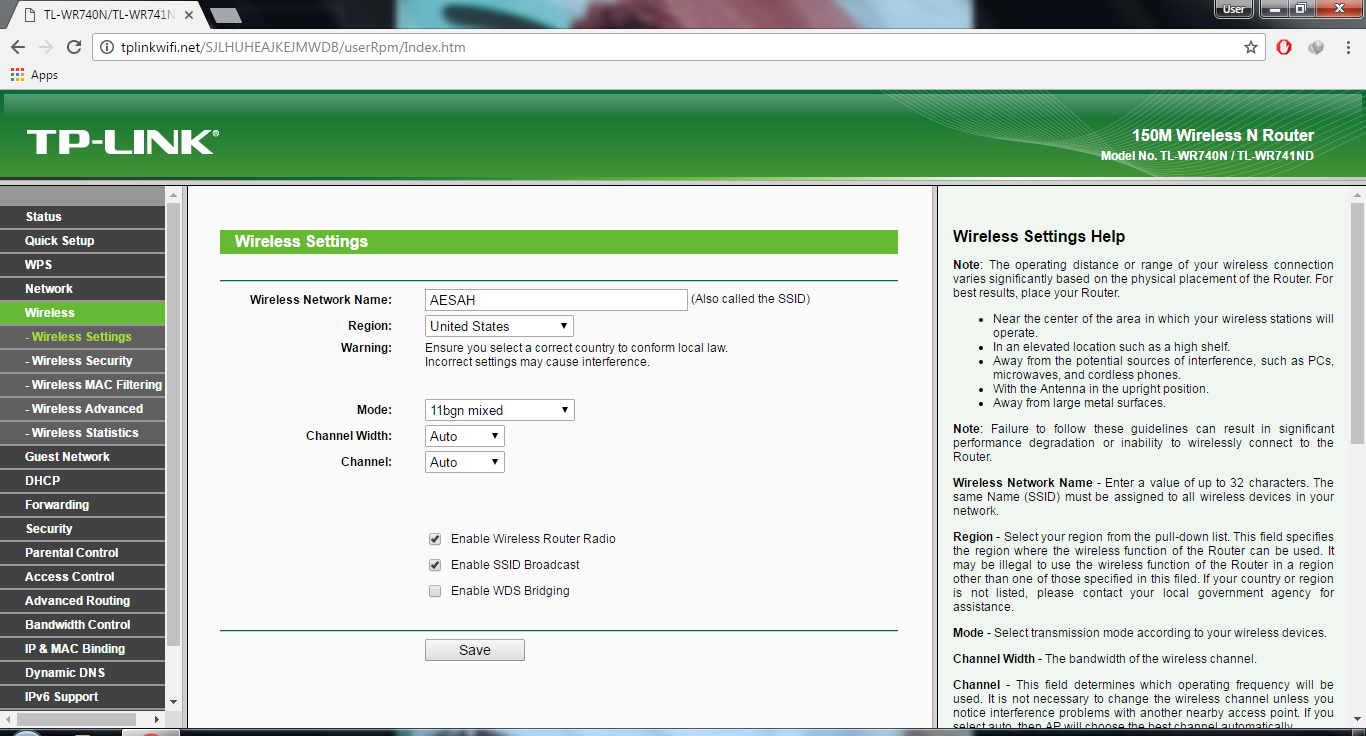1366x736 pixels.
Task: Open the Bandwidth Control menu
Action: [x=82, y=625]
